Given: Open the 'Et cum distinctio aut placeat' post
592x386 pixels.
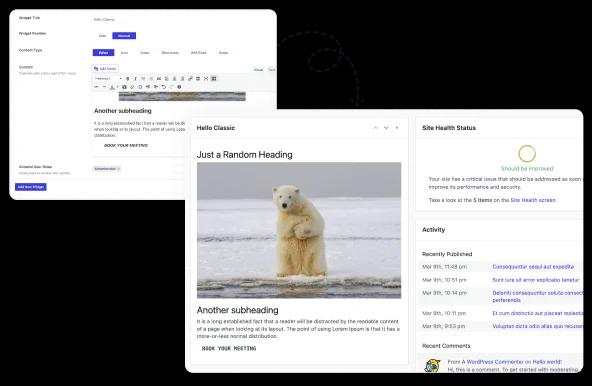Looking at the screenshot, I should point(538,313).
